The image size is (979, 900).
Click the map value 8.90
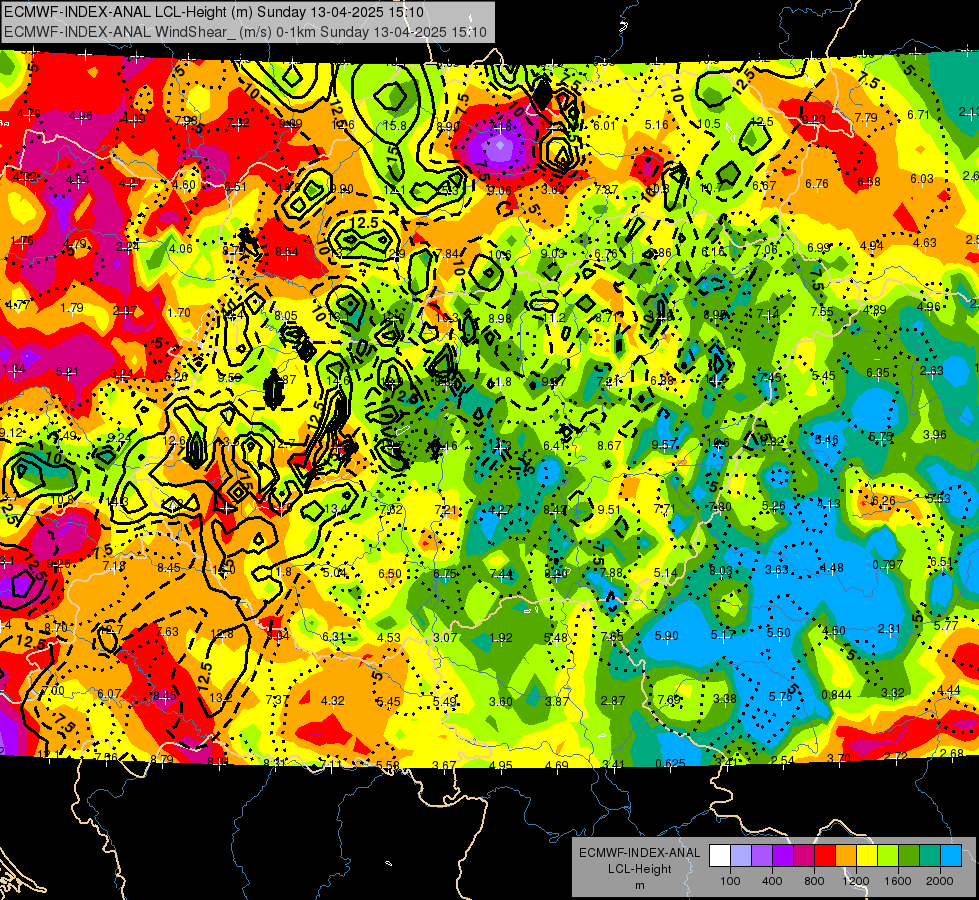tap(448, 126)
